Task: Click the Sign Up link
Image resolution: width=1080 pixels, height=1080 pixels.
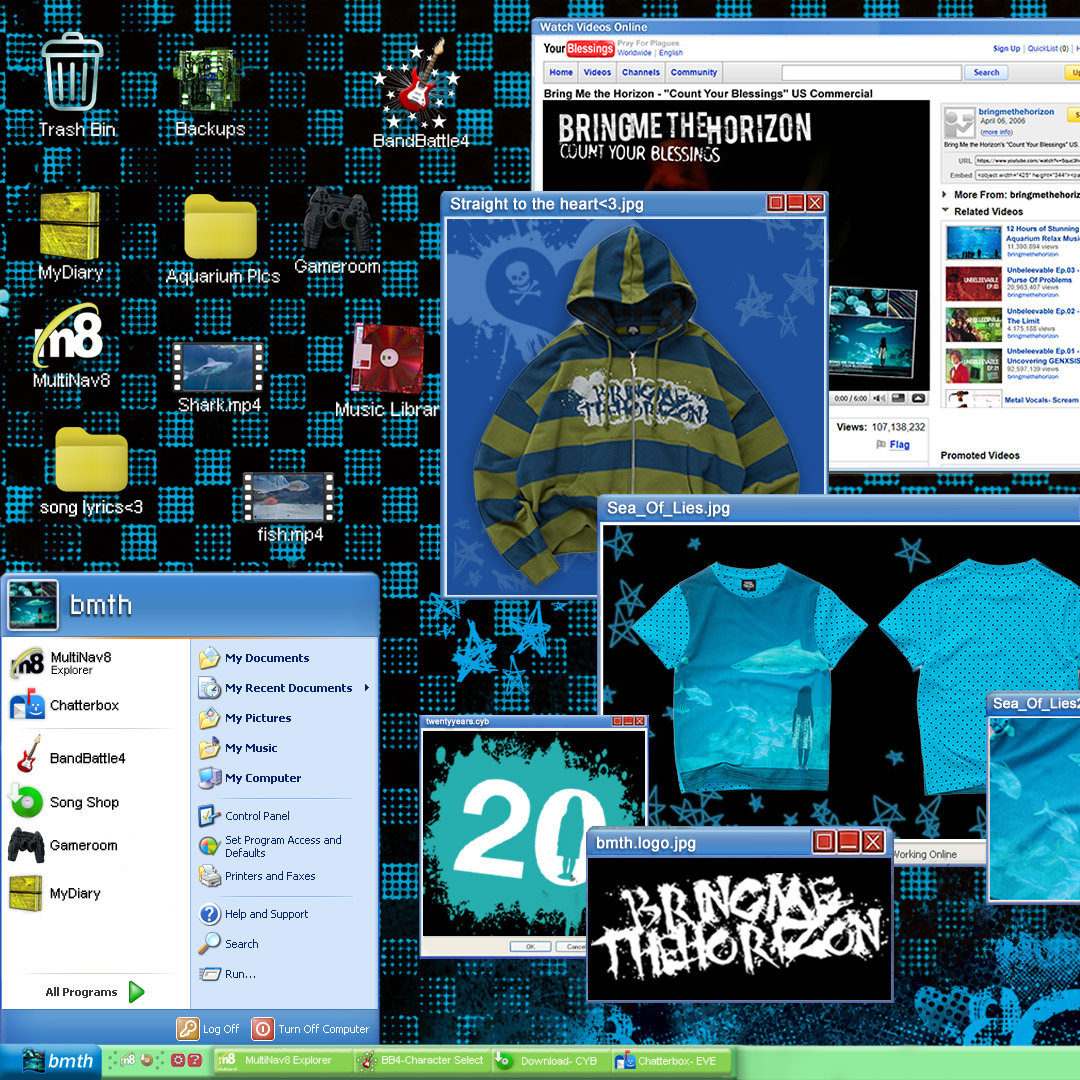Action: click(1006, 49)
